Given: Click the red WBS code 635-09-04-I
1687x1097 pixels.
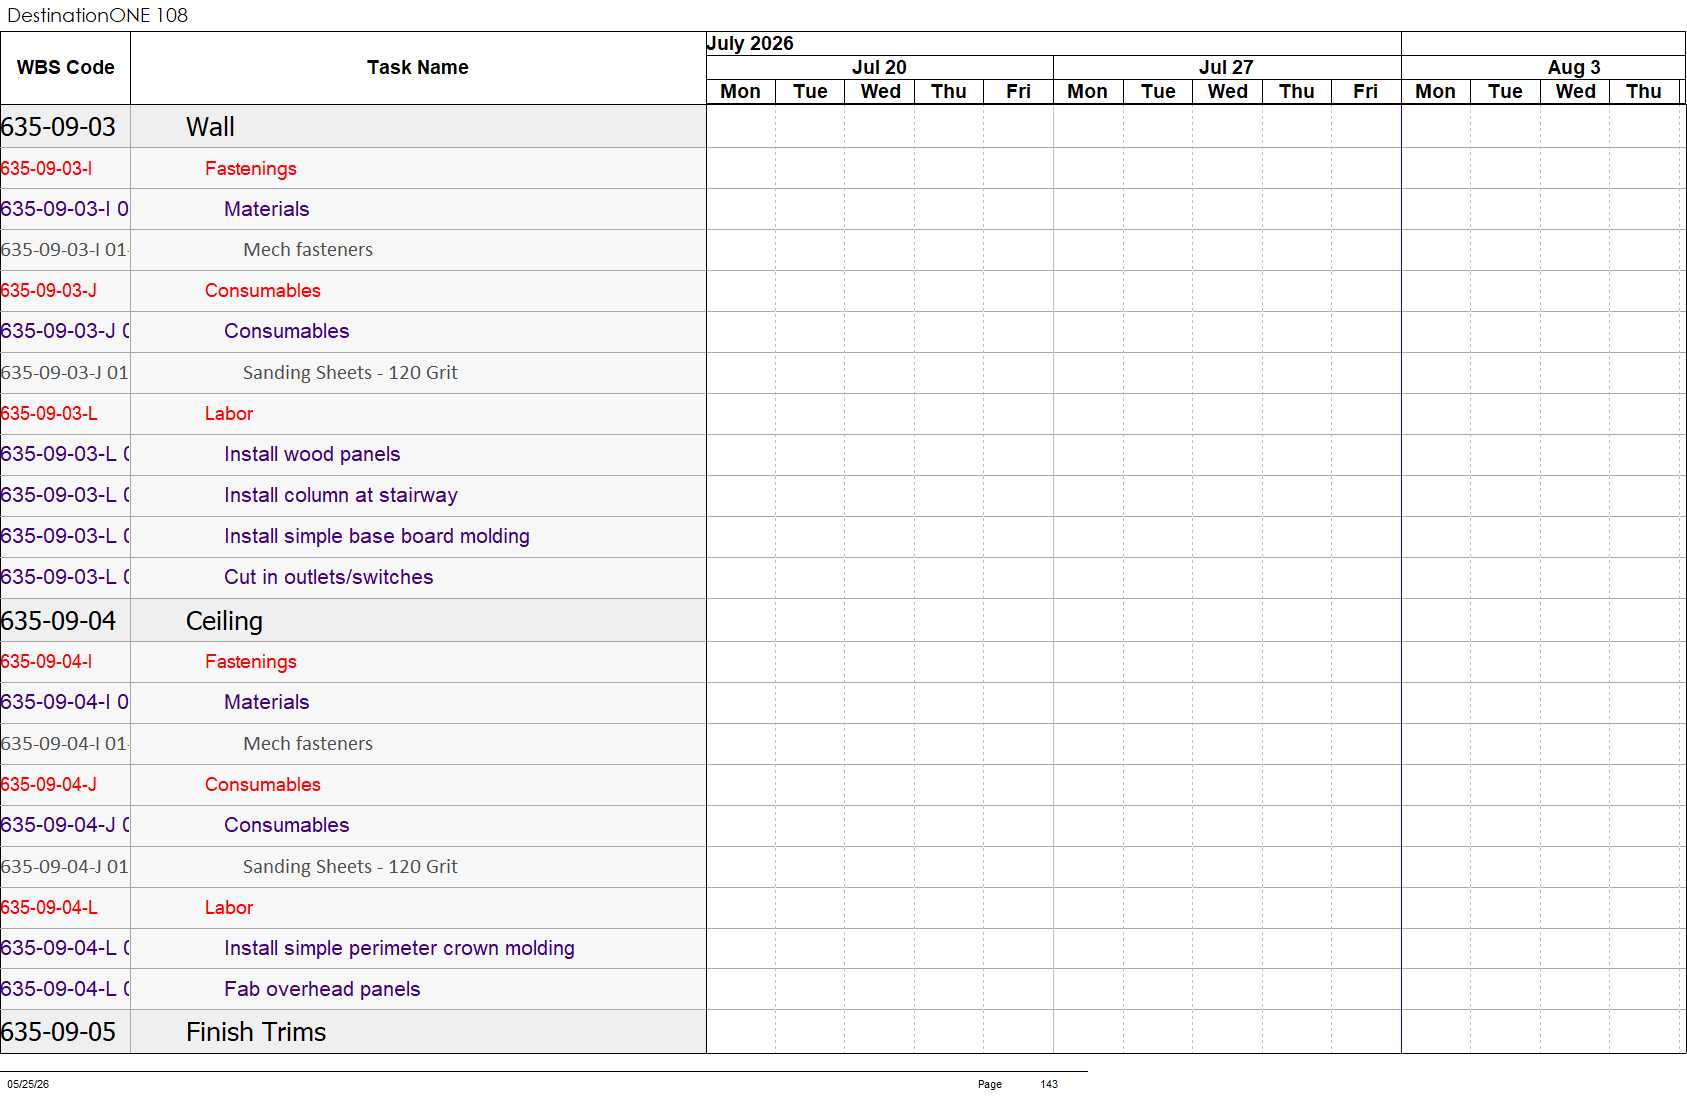Looking at the screenshot, I should (46, 662).
